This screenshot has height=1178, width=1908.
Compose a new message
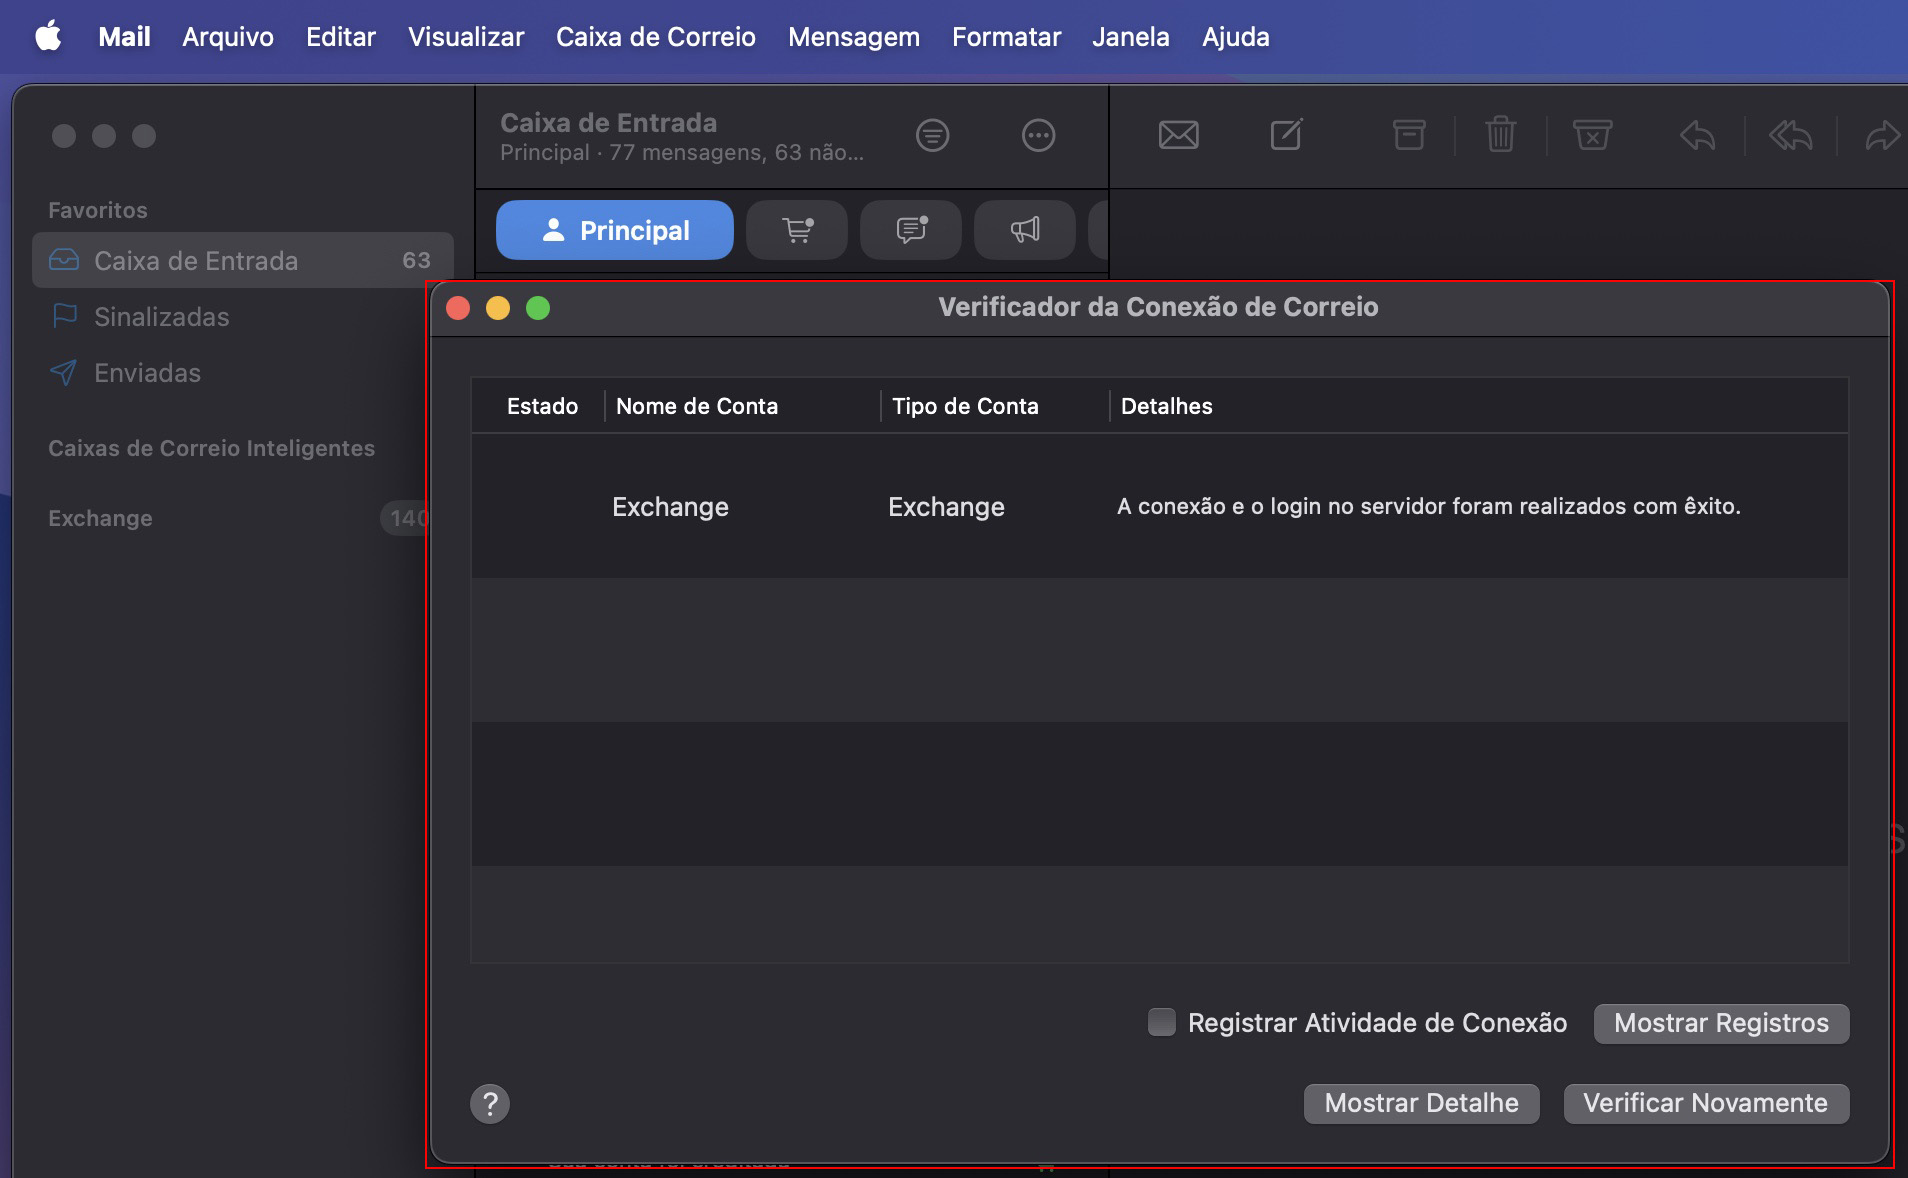tap(1286, 135)
